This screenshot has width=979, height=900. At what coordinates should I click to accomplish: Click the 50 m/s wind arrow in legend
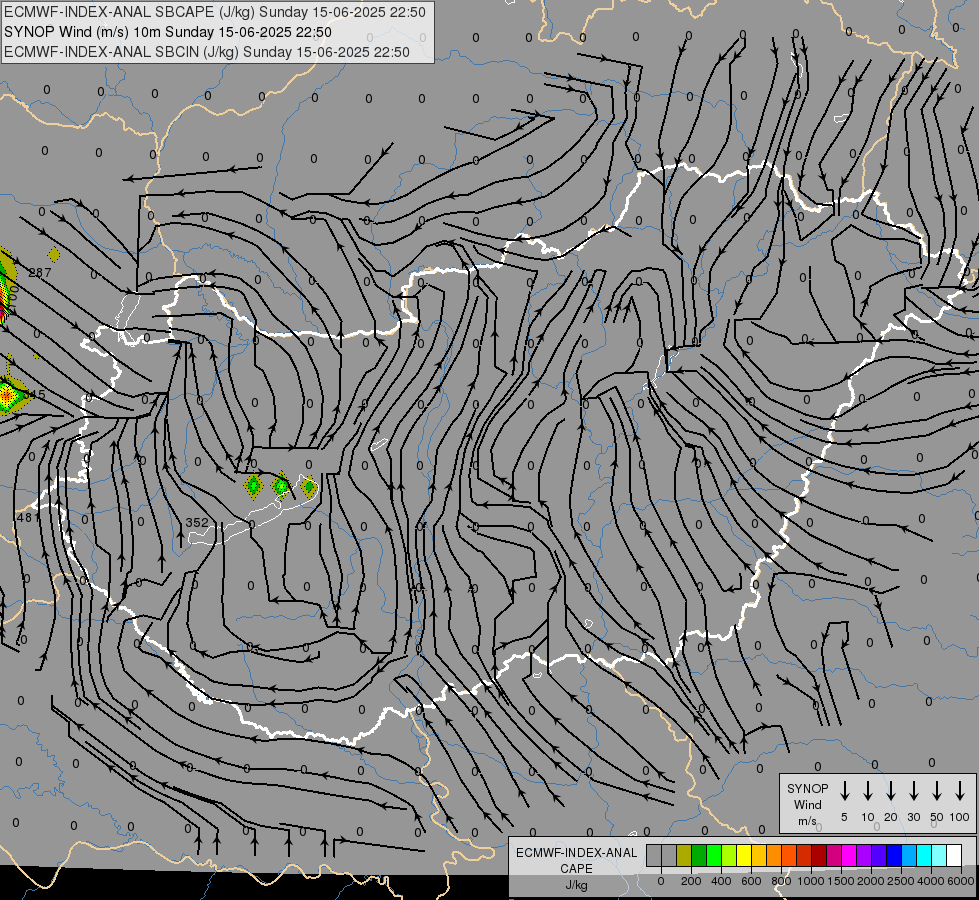[937, 791]
